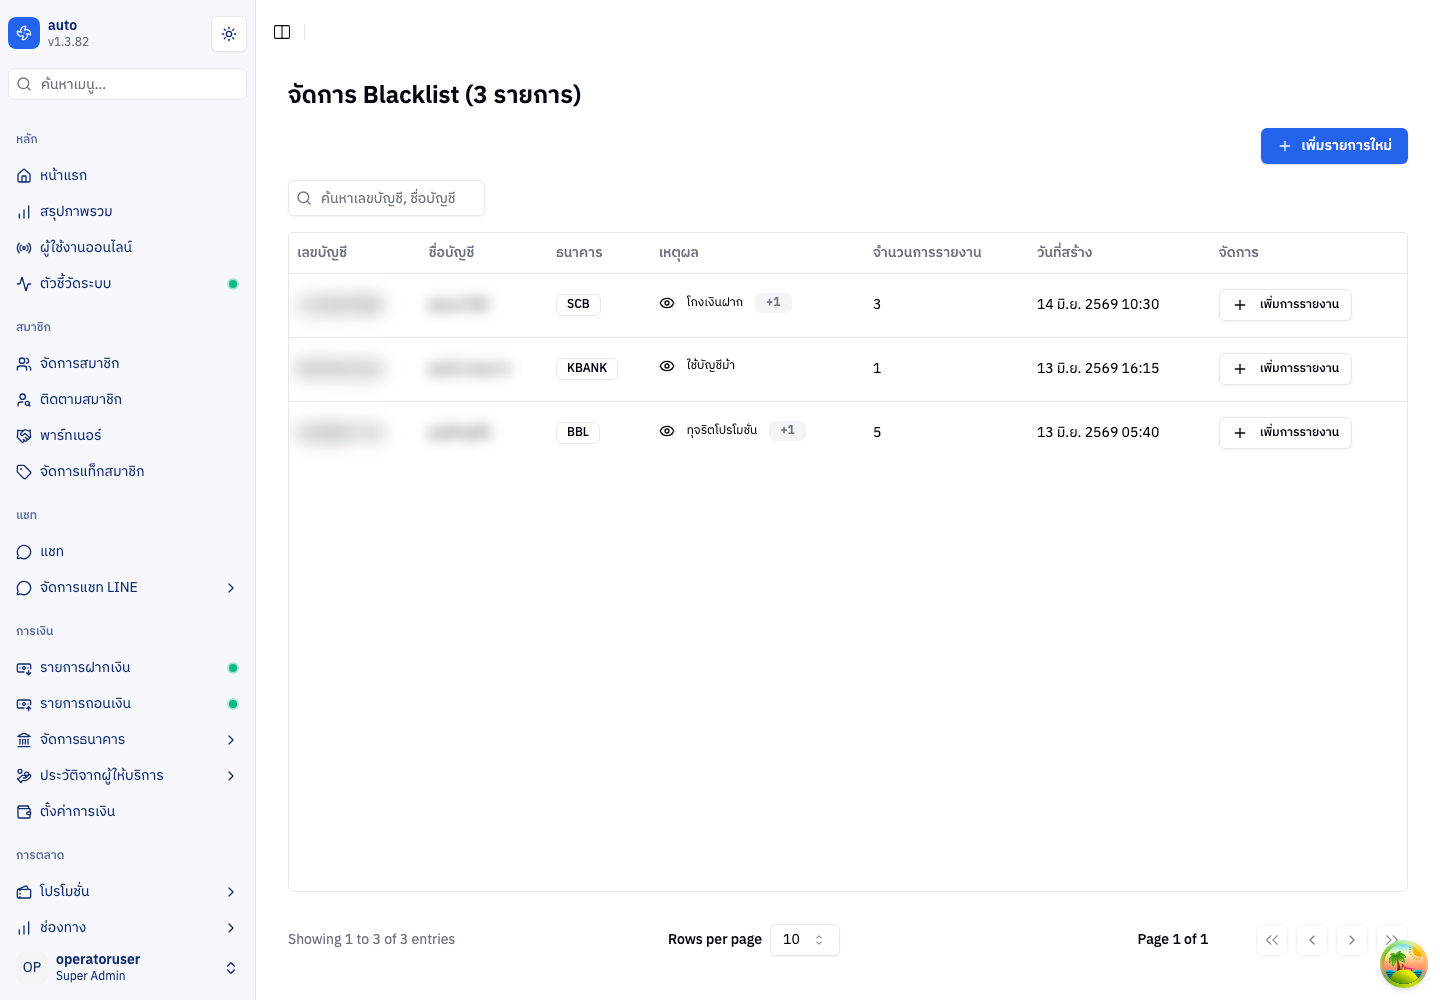
Task: Click the จัดการธนาคาร bank icon
Action: pos(24,739)
